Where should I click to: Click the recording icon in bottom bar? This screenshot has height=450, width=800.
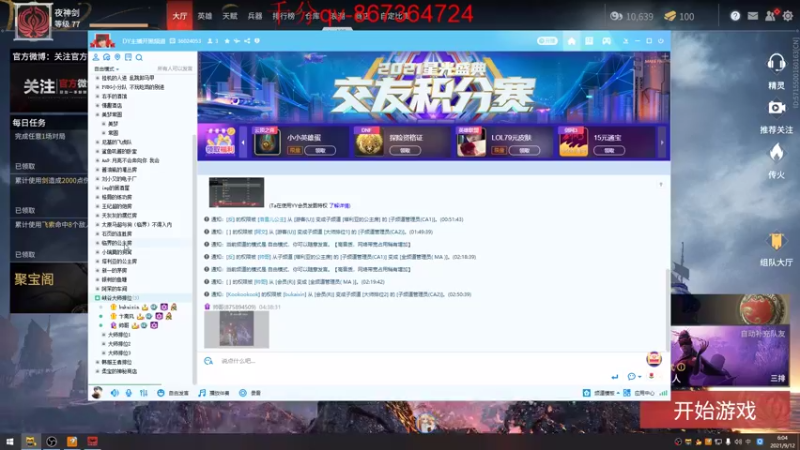point(243,393)
